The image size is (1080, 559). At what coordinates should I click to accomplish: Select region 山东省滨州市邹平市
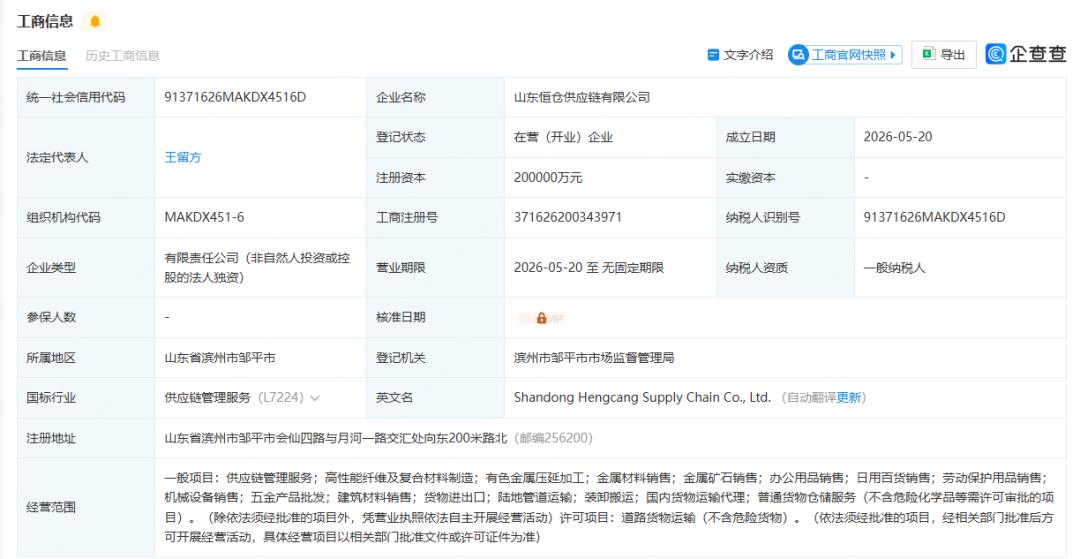(x=220, y=358)
